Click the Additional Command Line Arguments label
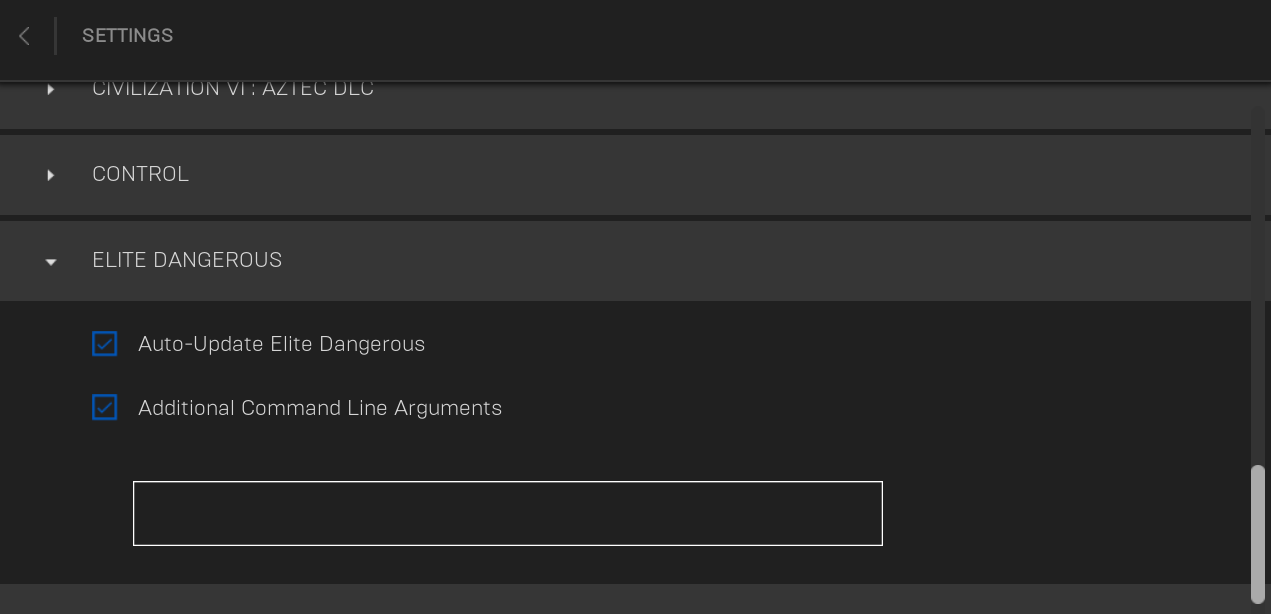 320,408
